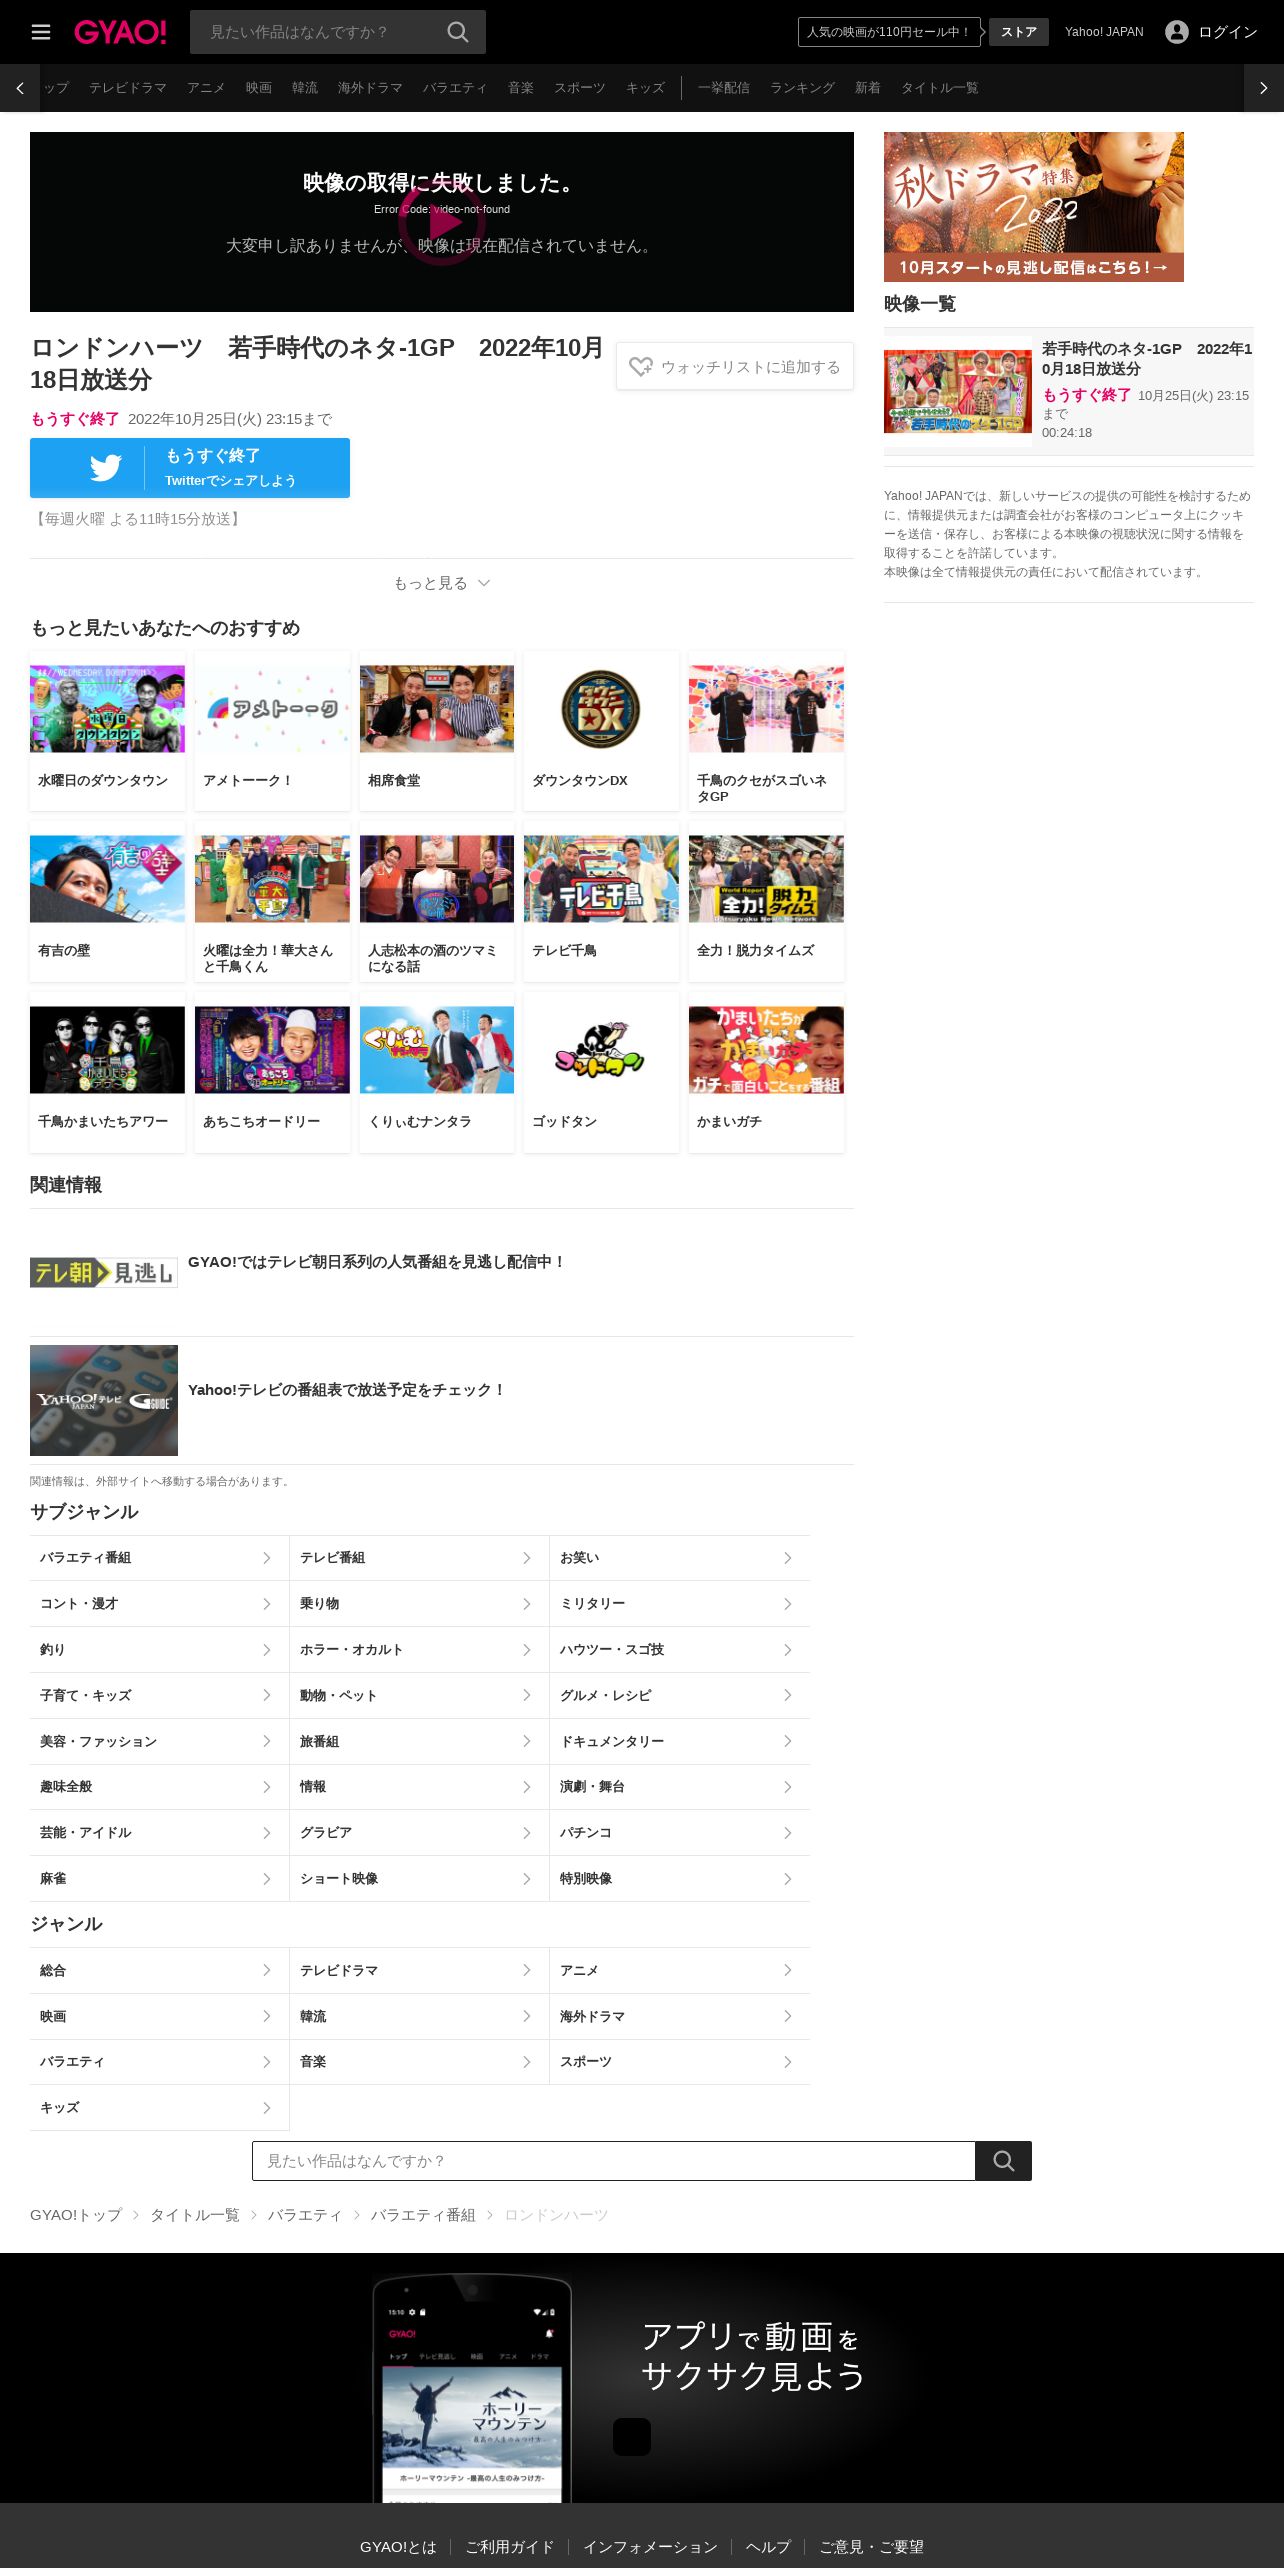
Task: Open ゴッドタン recommendation
Action: (x=601, y=1072)
